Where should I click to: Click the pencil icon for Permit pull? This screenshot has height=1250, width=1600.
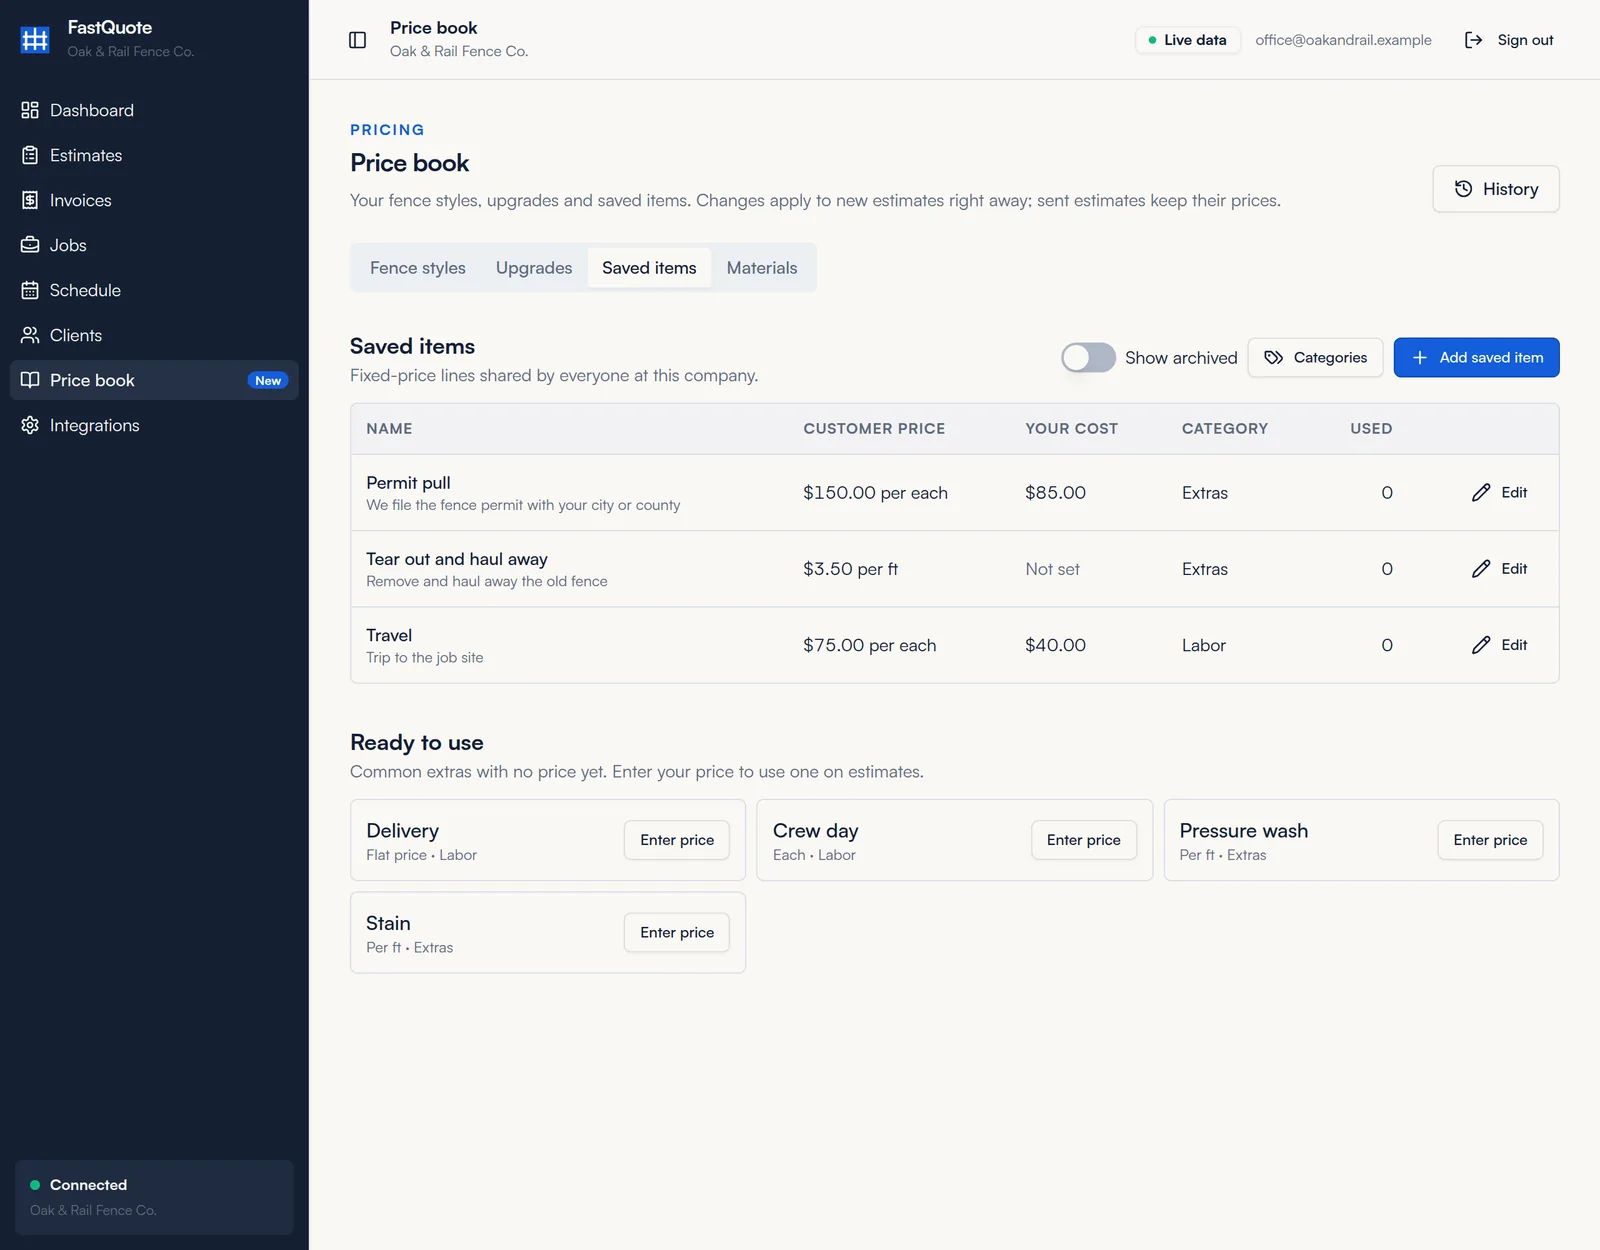coord(1481,493)
